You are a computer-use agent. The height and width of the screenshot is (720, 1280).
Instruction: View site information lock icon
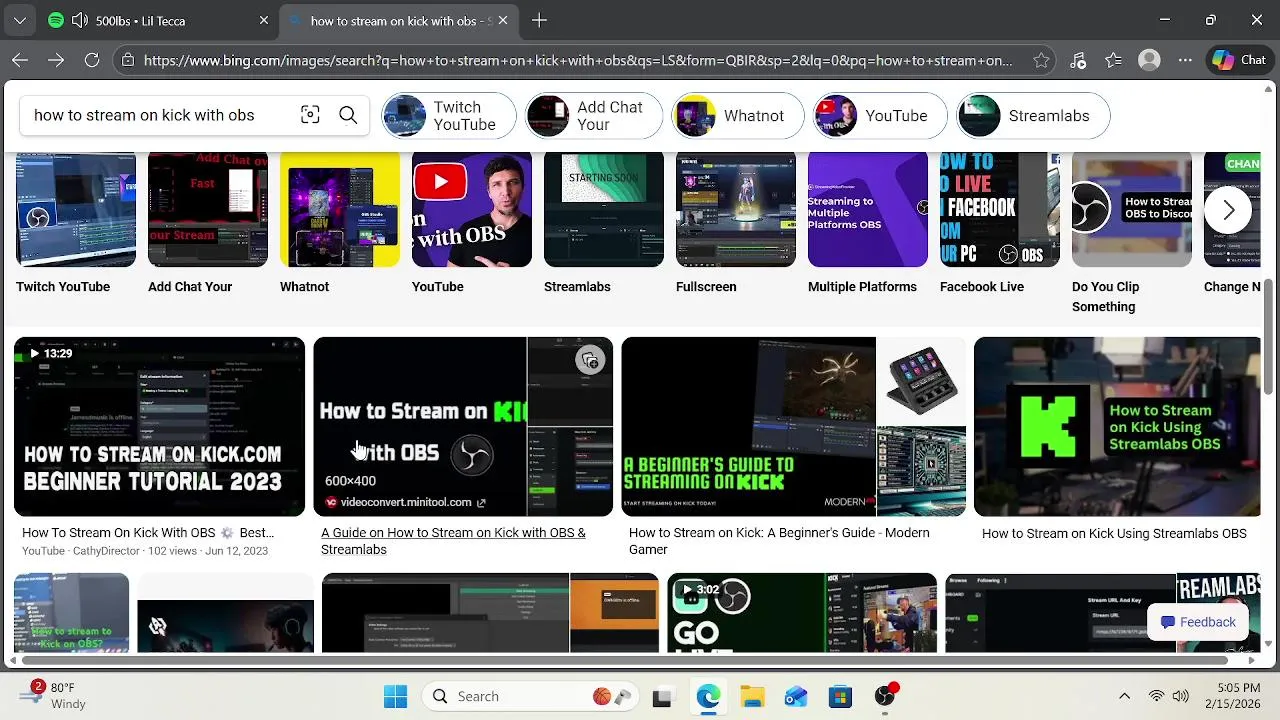pos(126,60)
